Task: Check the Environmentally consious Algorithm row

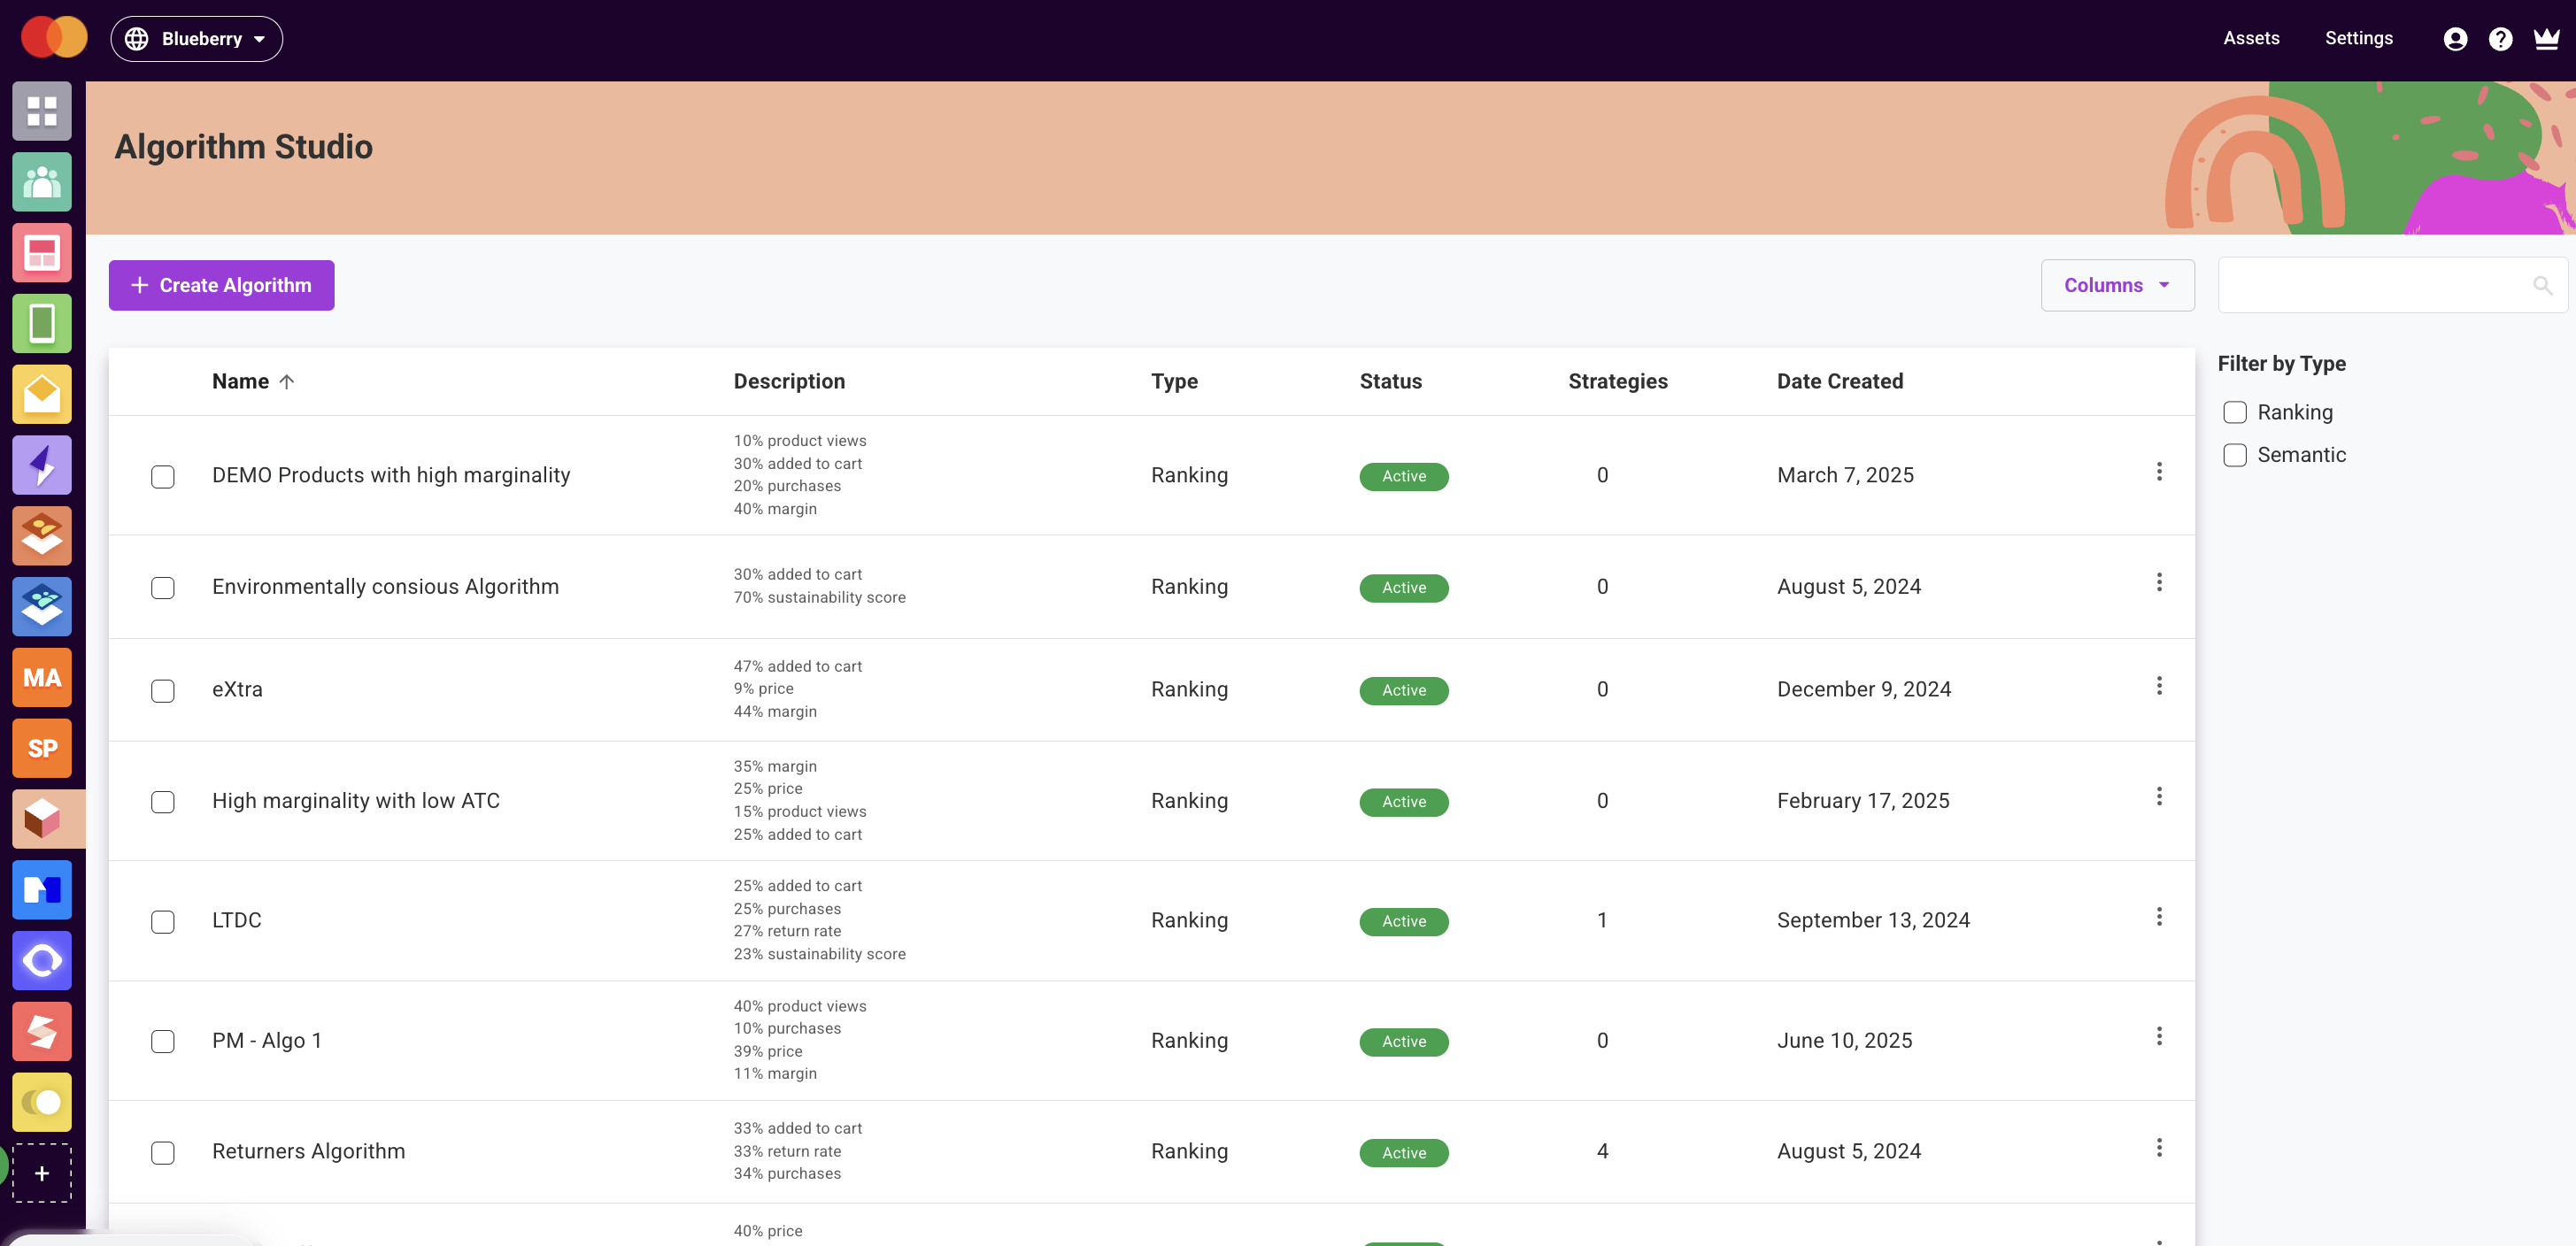Action: pos(163,588)
